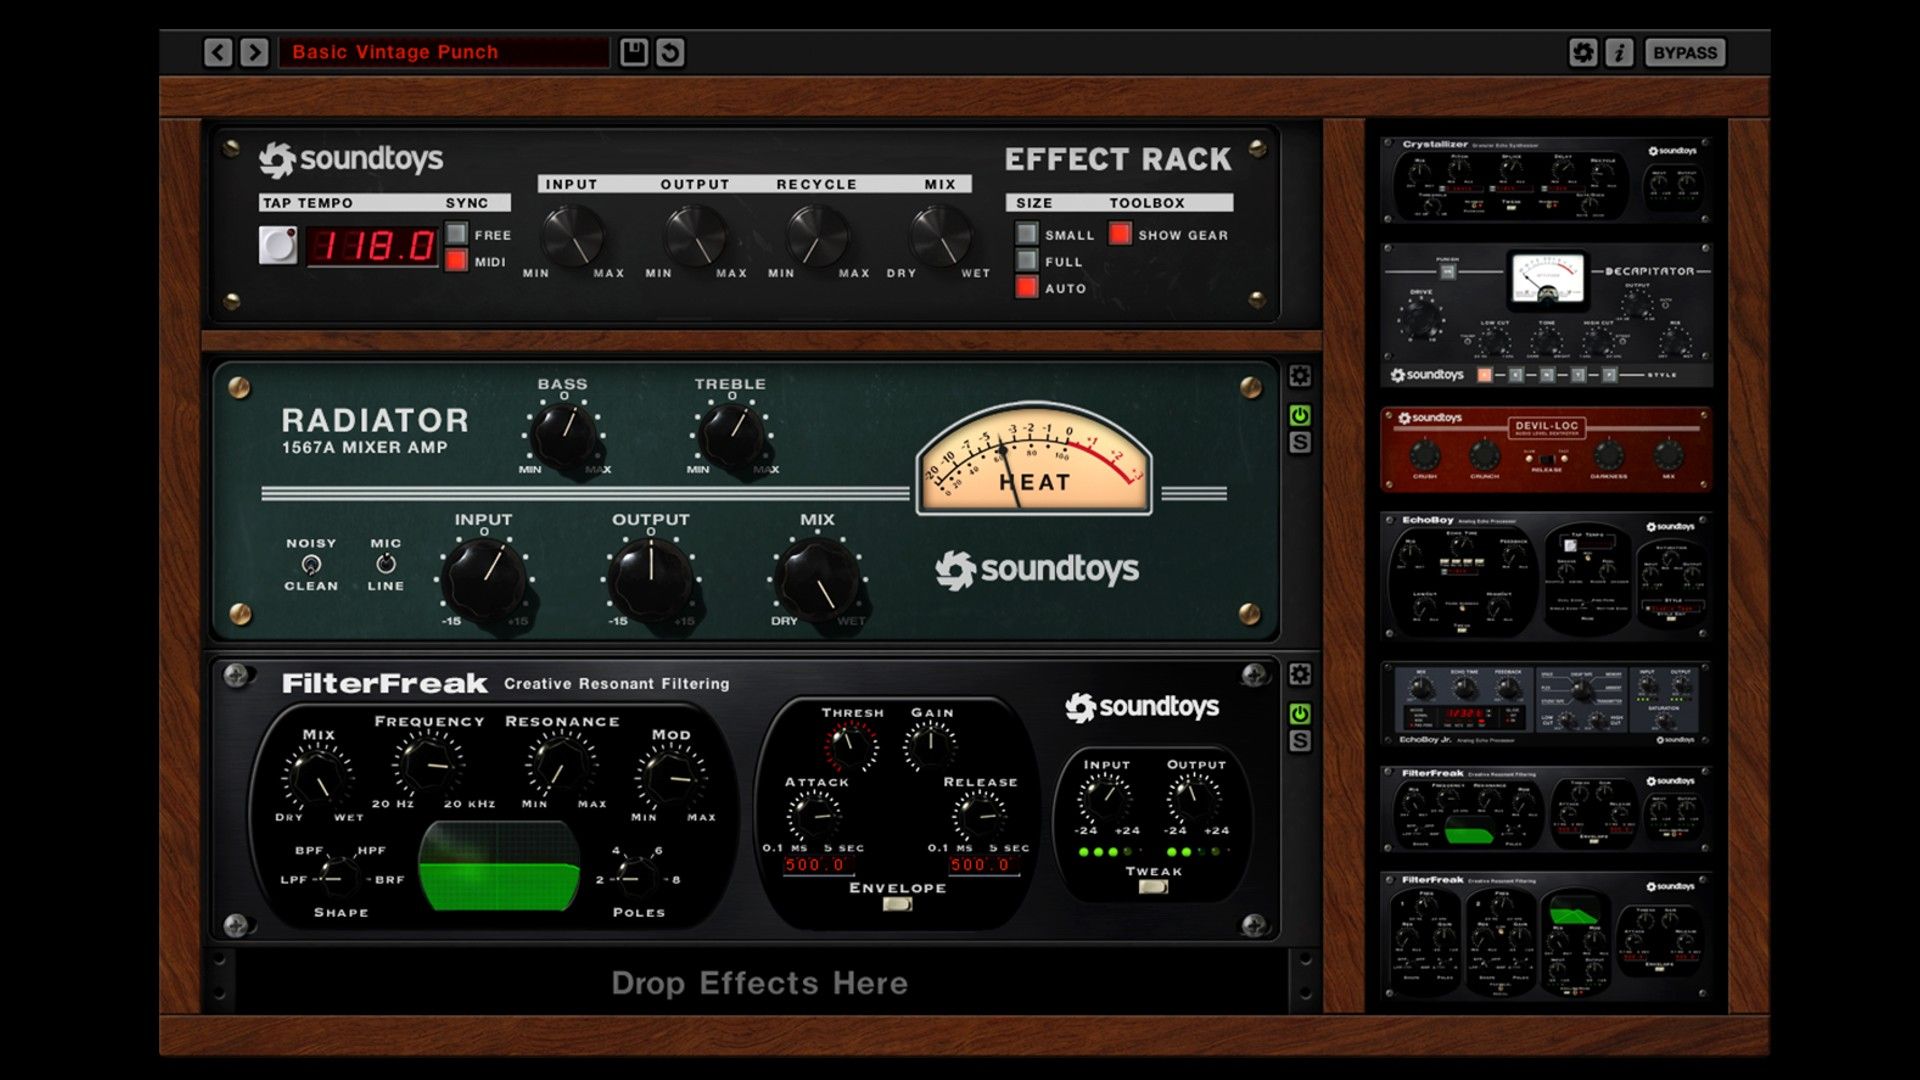
Task: Enable MIDI sync mode
Action: 456,261
